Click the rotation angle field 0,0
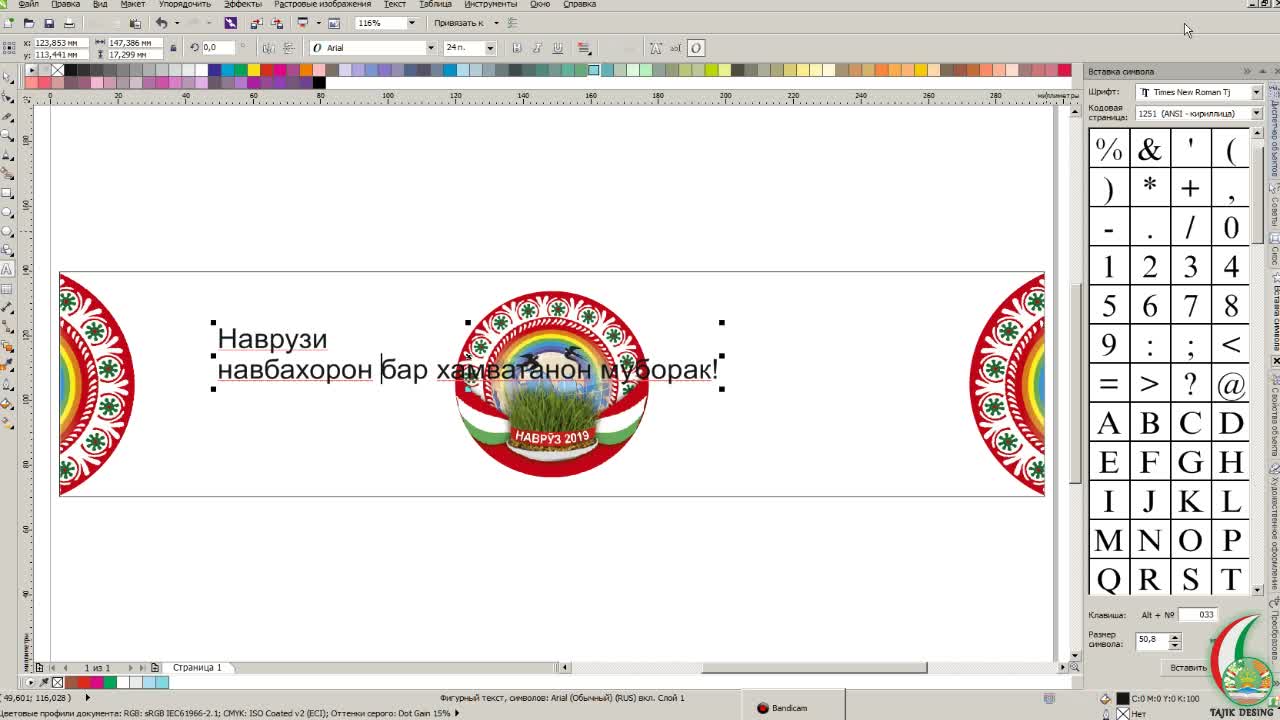Image resolution: width=1280 pixels, height=720 pixels. [x=218, y=48]
